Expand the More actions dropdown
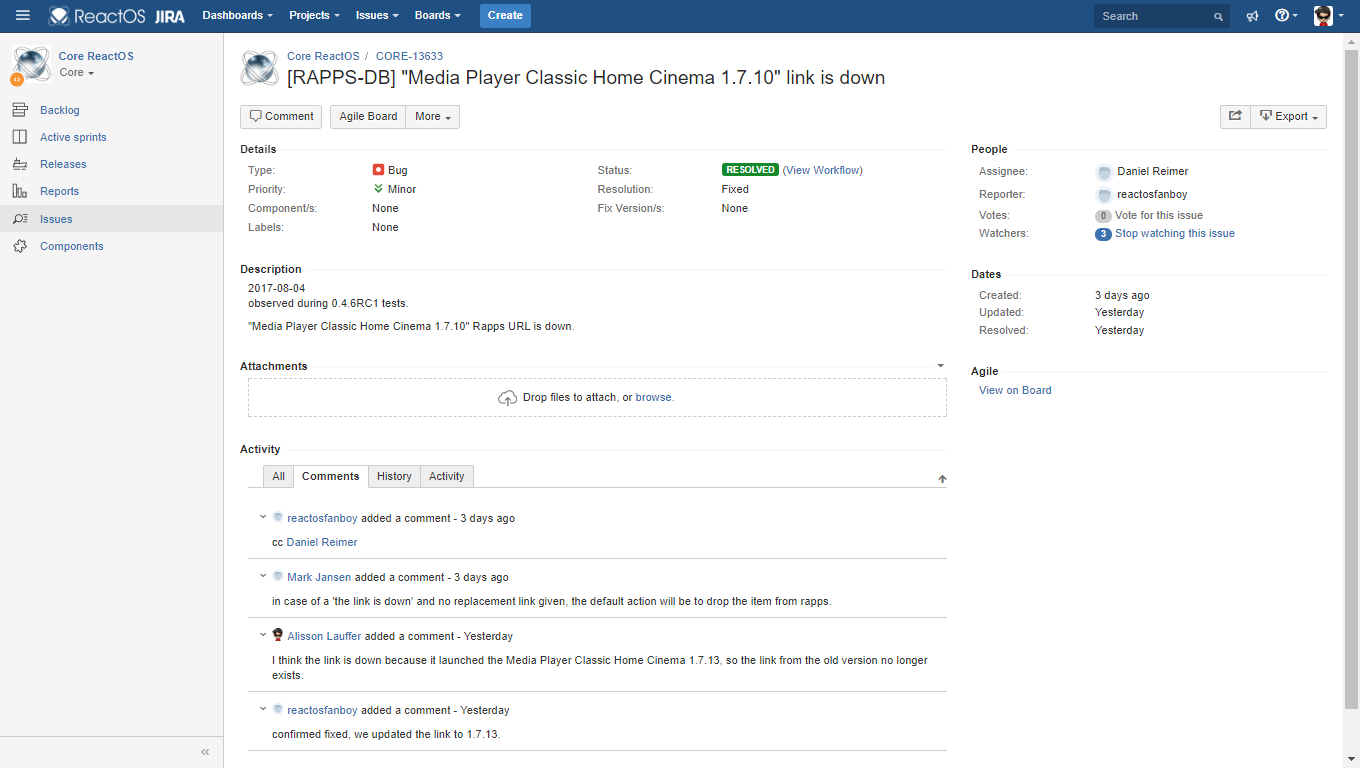This screenshot has width=1360, height=768. (x=433, y=117)
